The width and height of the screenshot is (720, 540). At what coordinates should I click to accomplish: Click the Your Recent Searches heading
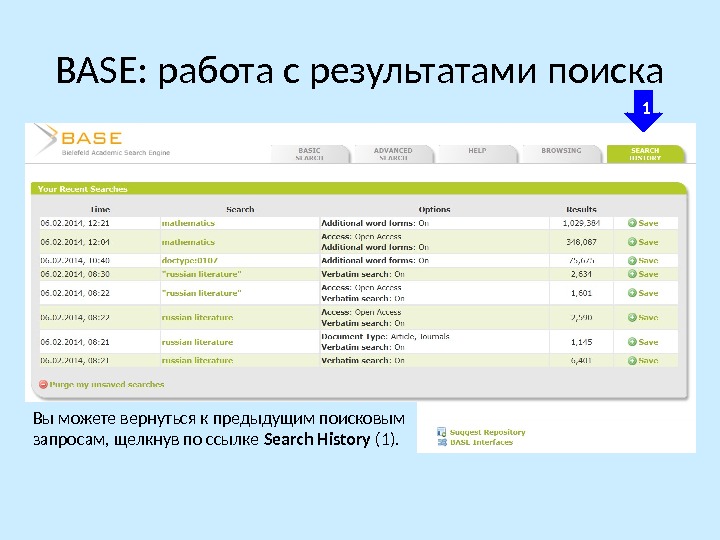click(83, 189)
